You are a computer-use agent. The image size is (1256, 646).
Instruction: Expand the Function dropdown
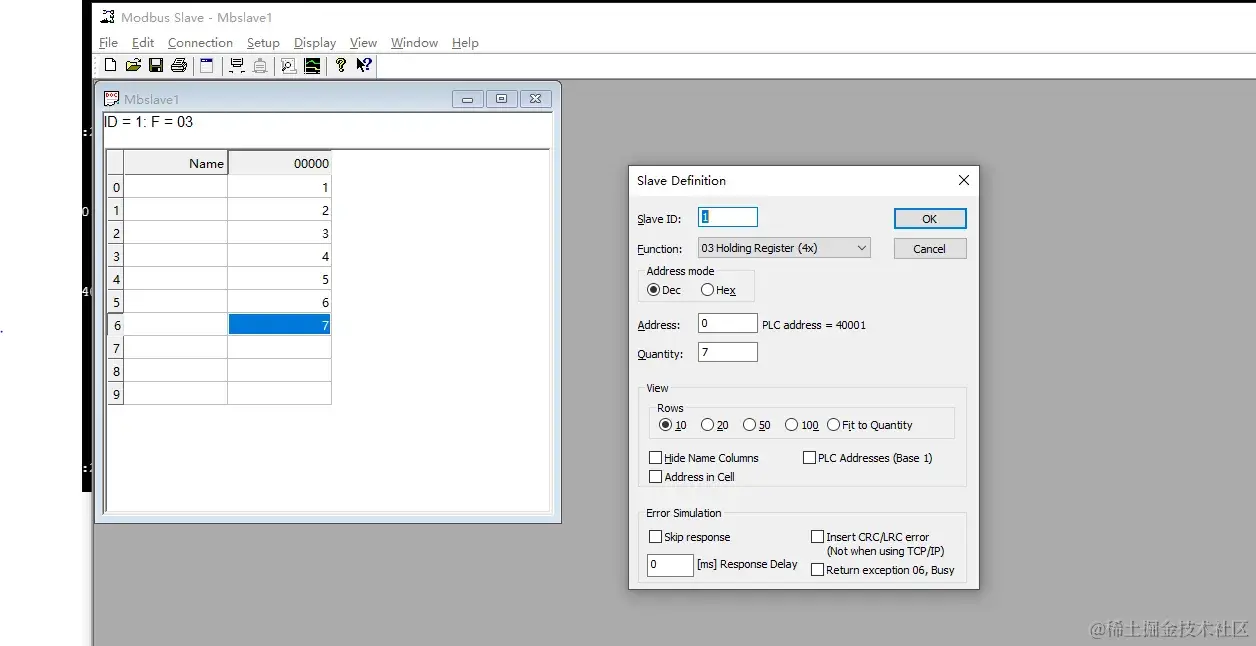pos(863,248)
